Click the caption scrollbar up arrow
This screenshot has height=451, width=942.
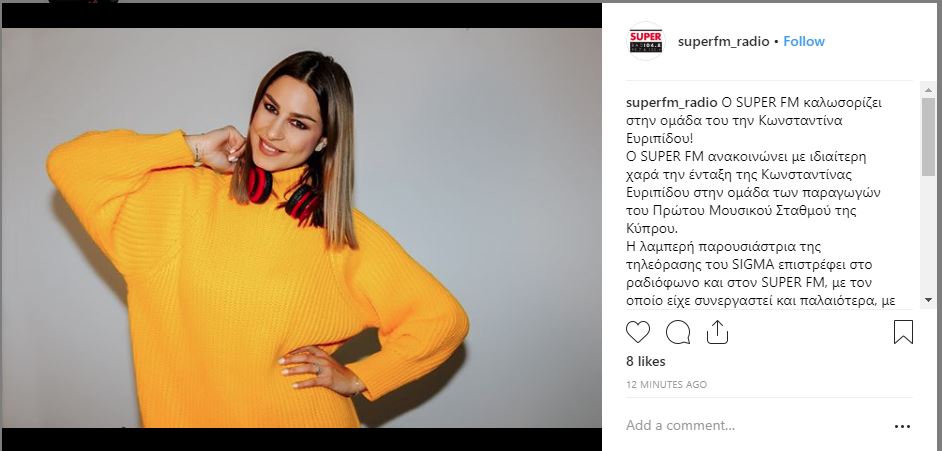tap(928, 91)
